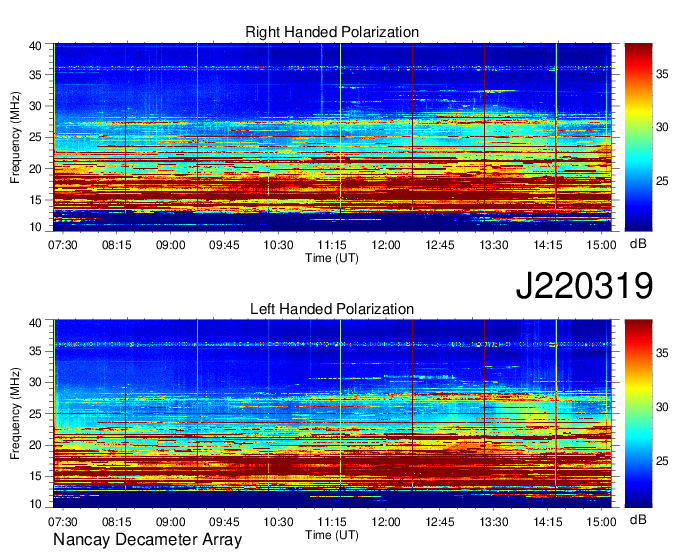Click the 35 value on top colorbar
The image size is (680, 552).
662,74
